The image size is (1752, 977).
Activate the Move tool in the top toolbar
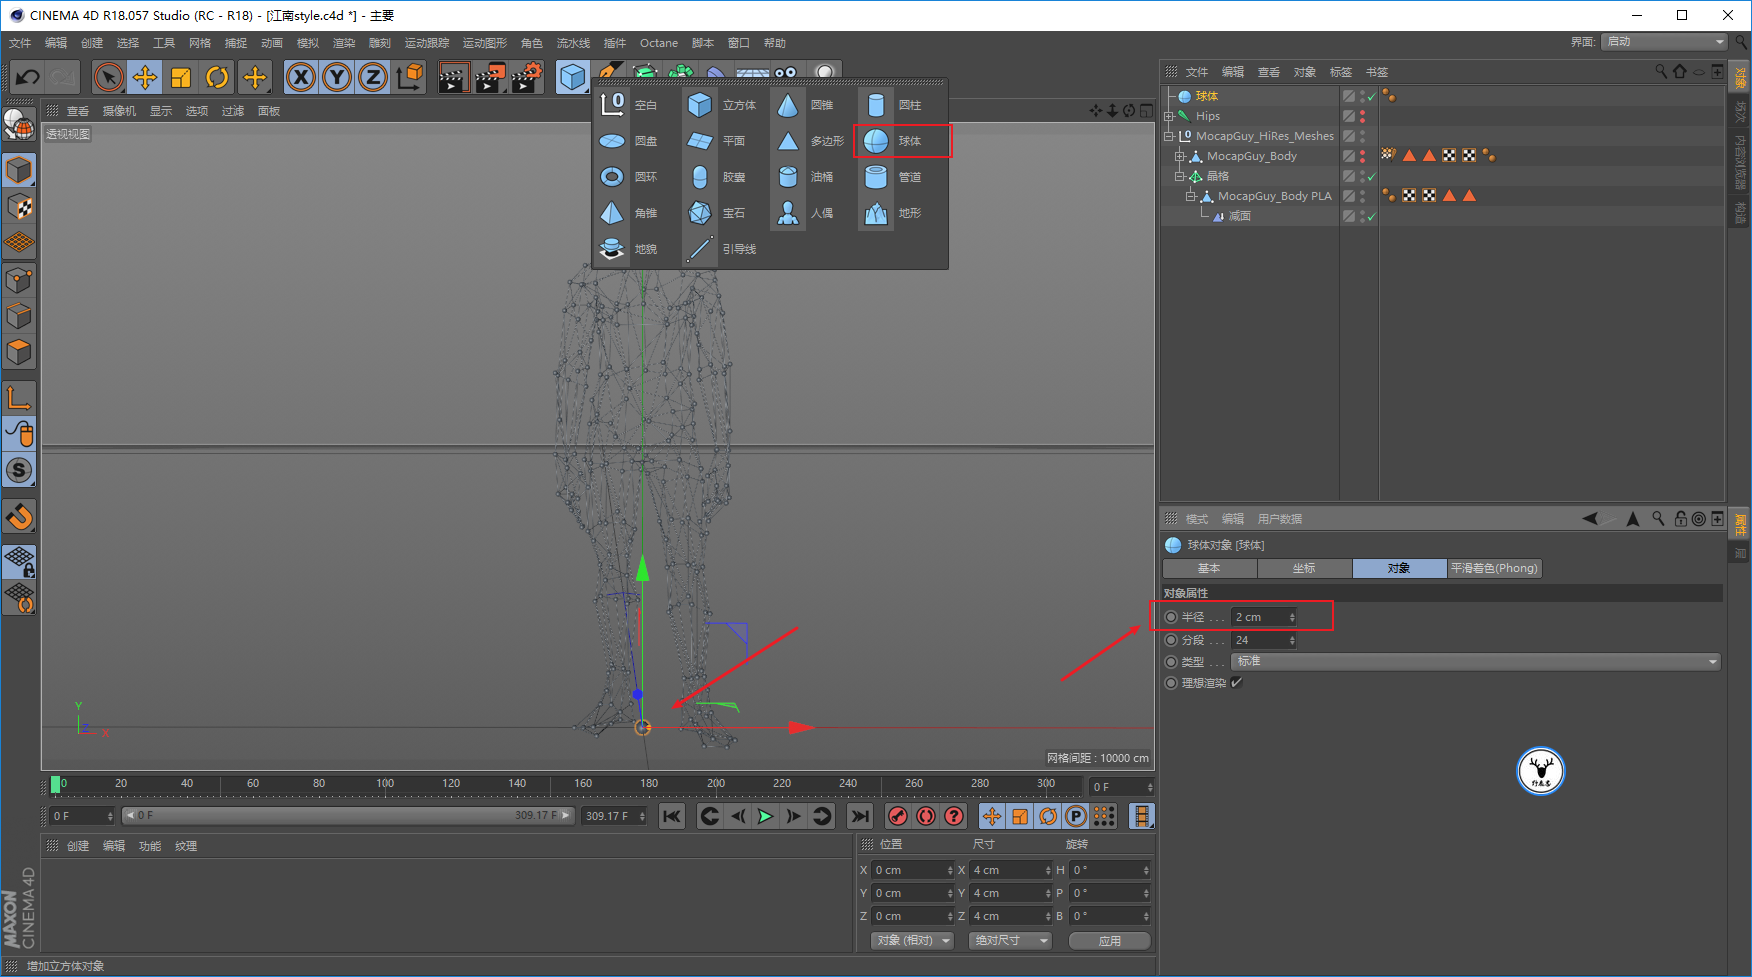click(145, 77)
